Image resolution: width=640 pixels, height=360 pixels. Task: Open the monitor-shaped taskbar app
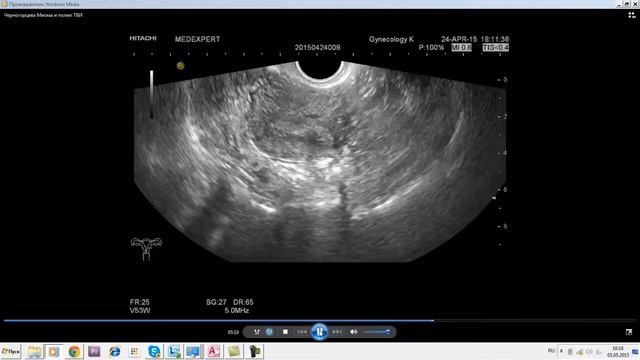pyautogui.click(x=193, y=351)
